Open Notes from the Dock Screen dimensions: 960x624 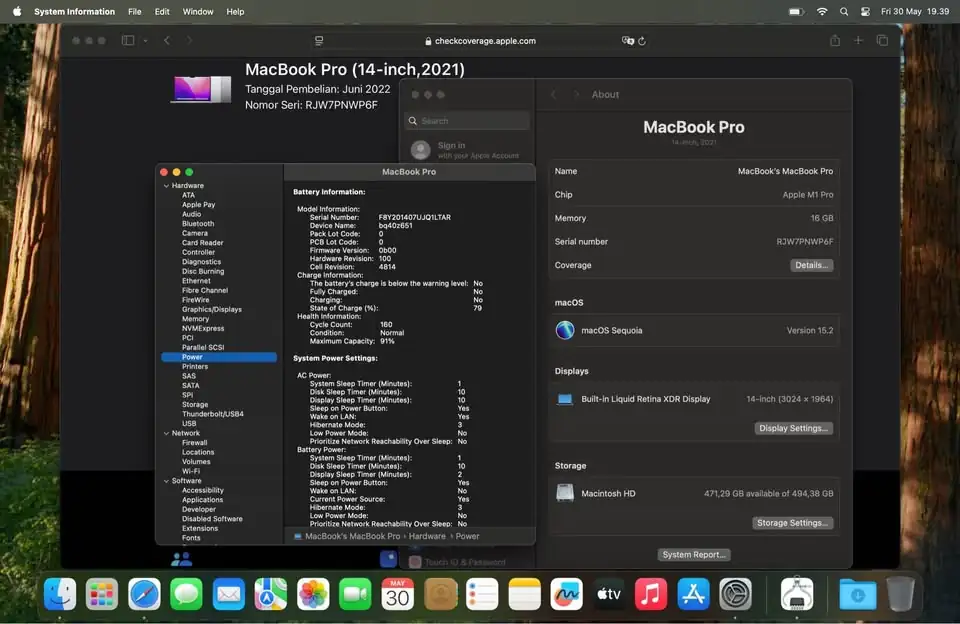tap(525, 594)
